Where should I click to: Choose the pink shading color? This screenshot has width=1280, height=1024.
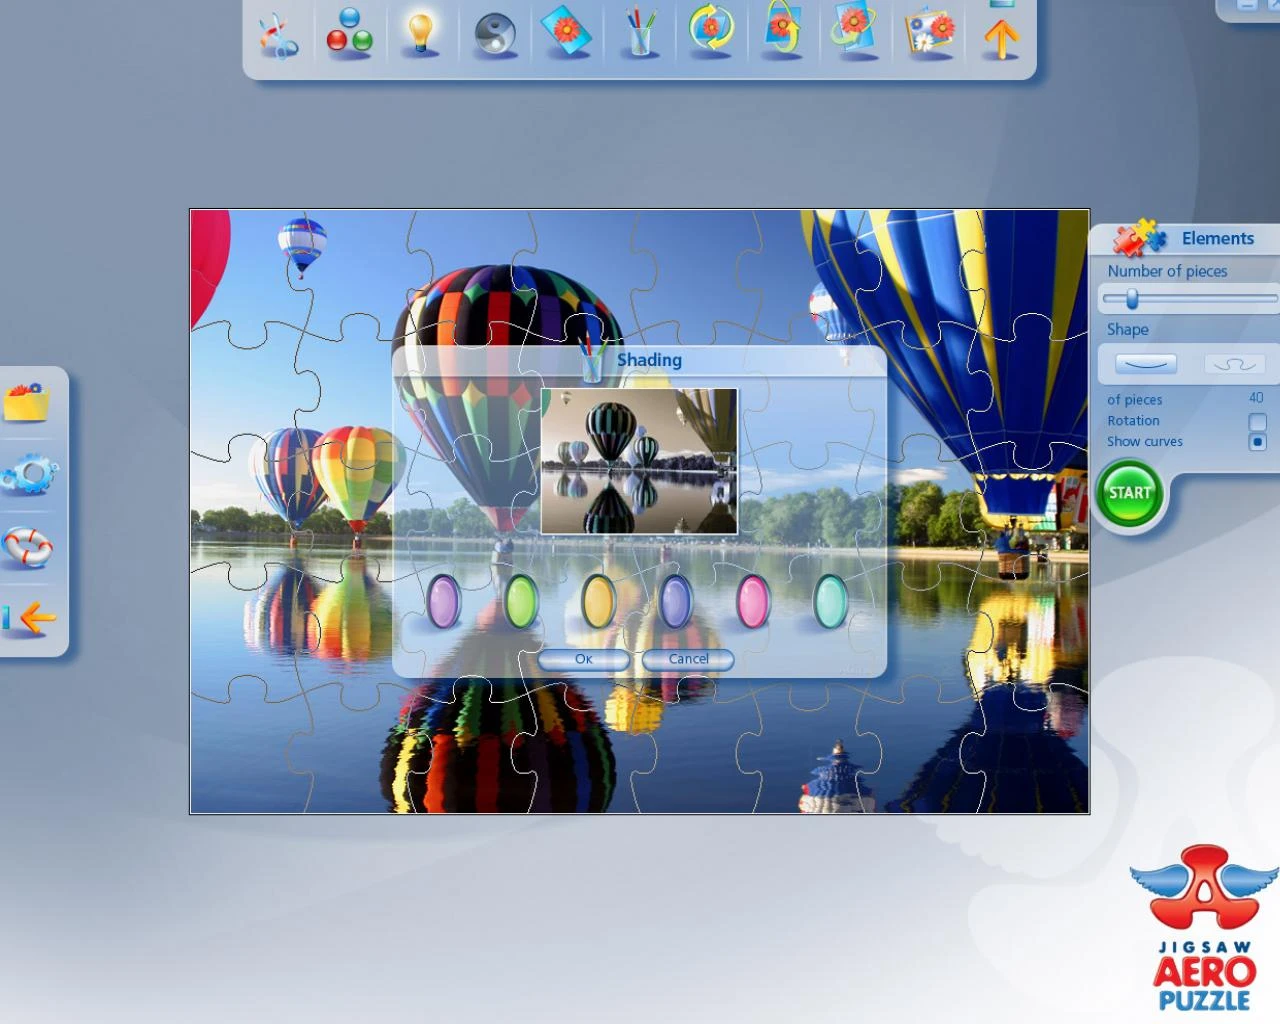[753, 601]
